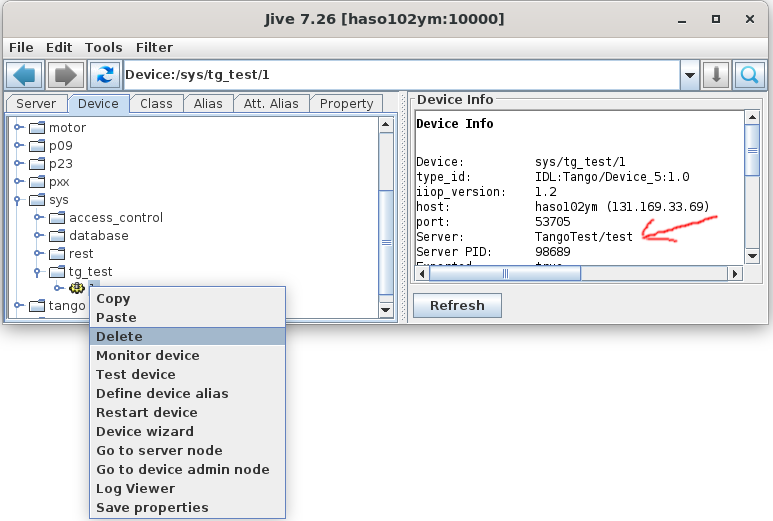Click tree panel scrollbar up arrow
Viewport: 773px width, 521px height.
[x=386, y=124]
